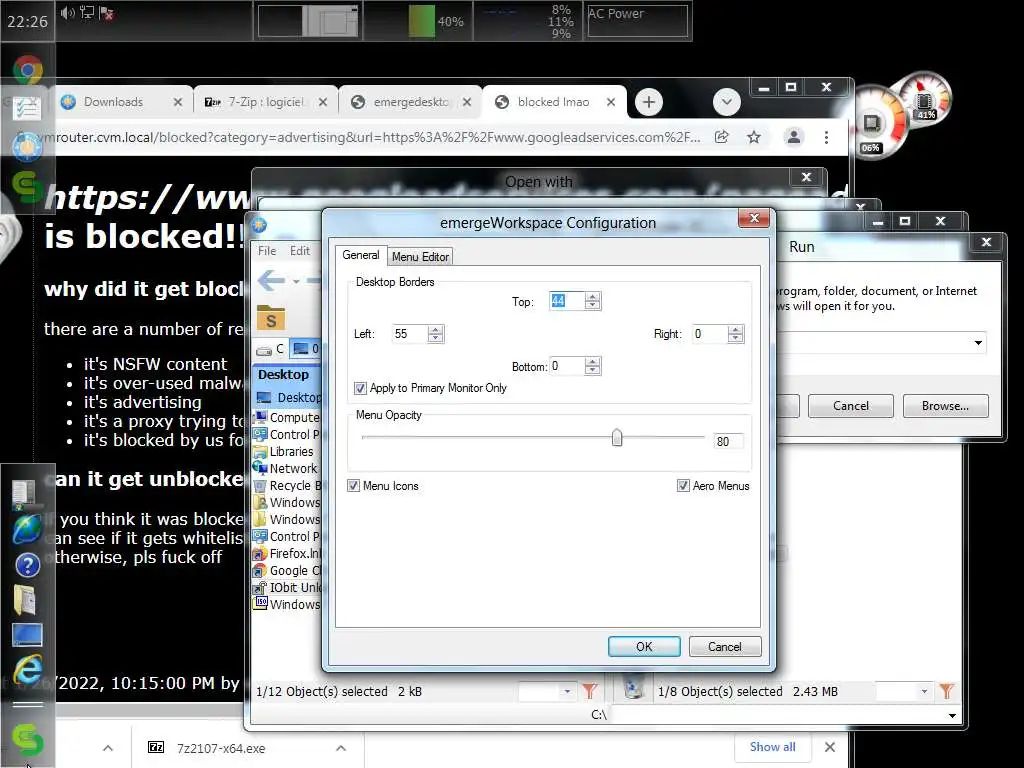
Task: Expand the C:\ path dropdown at bottom
Action: tap(952, 715)
